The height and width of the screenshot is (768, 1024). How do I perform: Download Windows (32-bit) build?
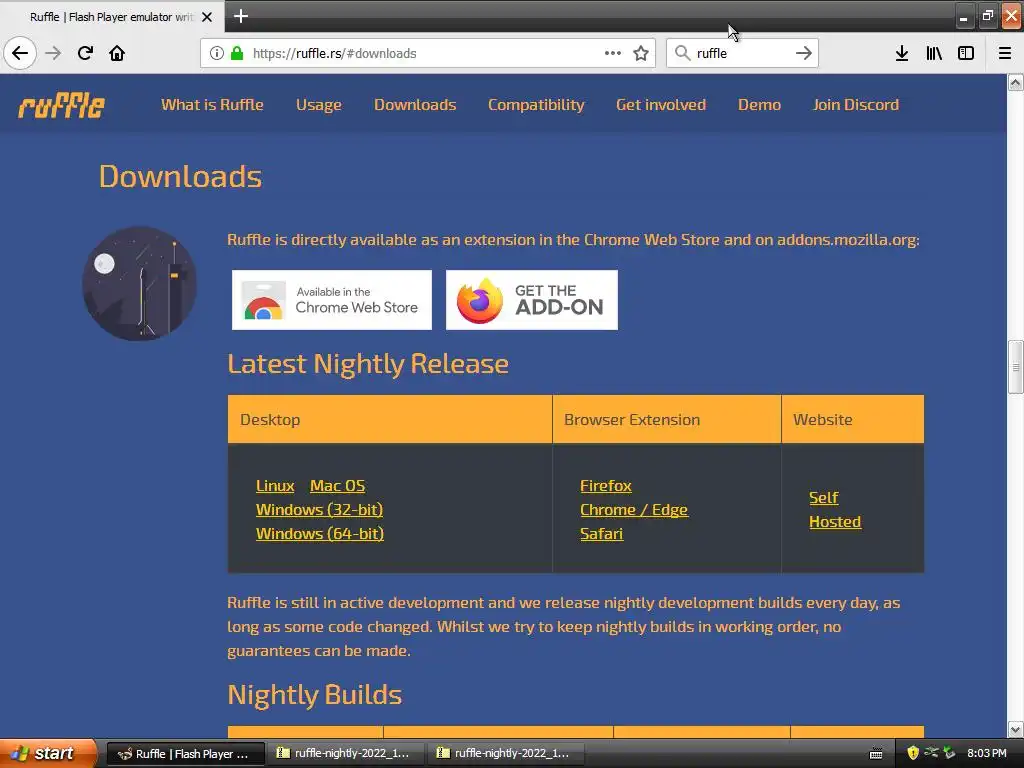pos(319,509)
